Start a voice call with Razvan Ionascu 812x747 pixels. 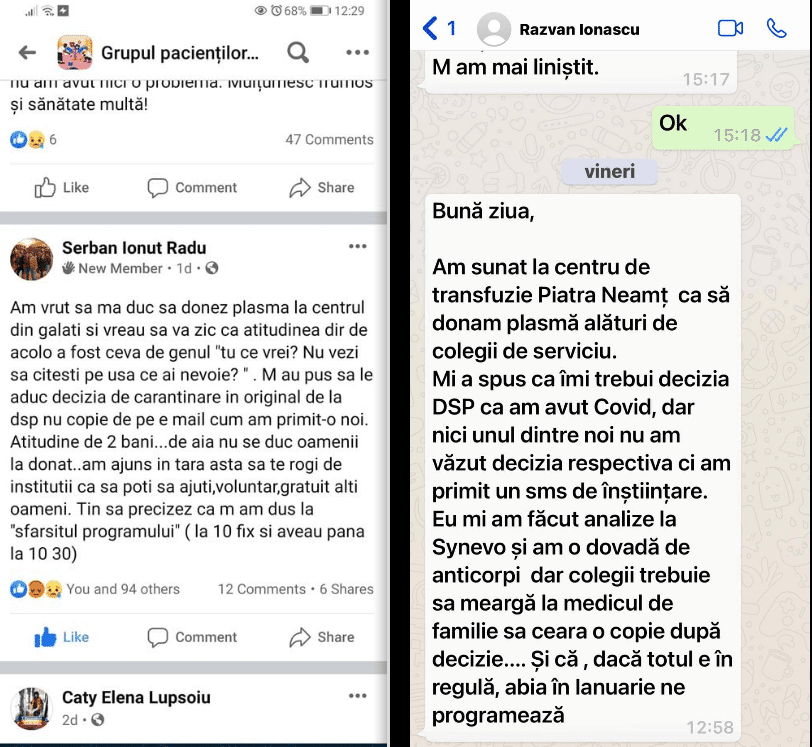776,28
